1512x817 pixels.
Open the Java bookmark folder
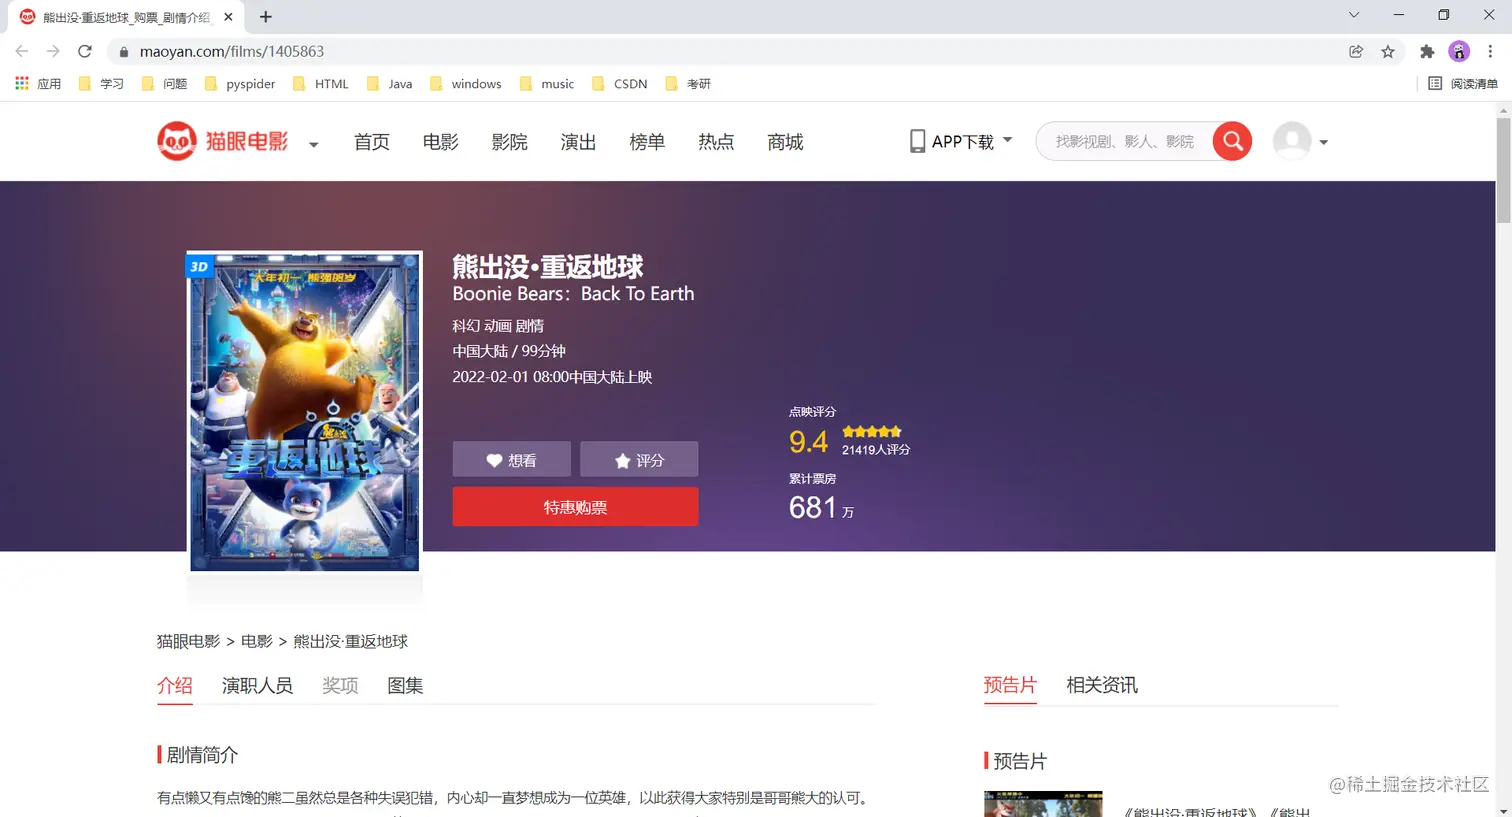coord(389,84)
